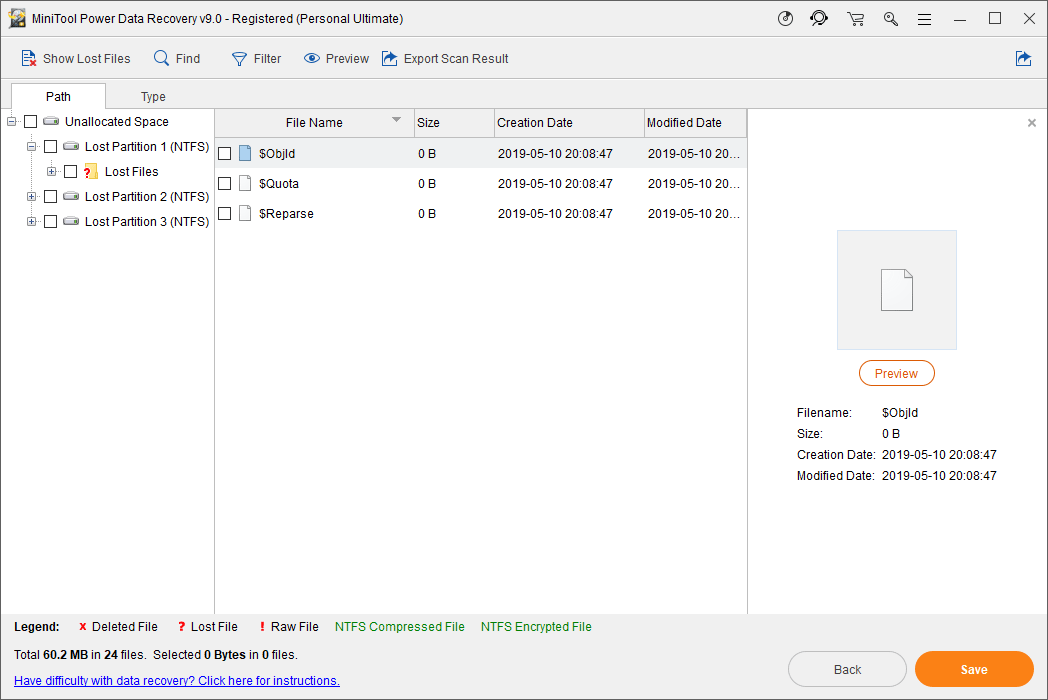
Task: Open the Show Lost Files tool
Action: (76, 58)
